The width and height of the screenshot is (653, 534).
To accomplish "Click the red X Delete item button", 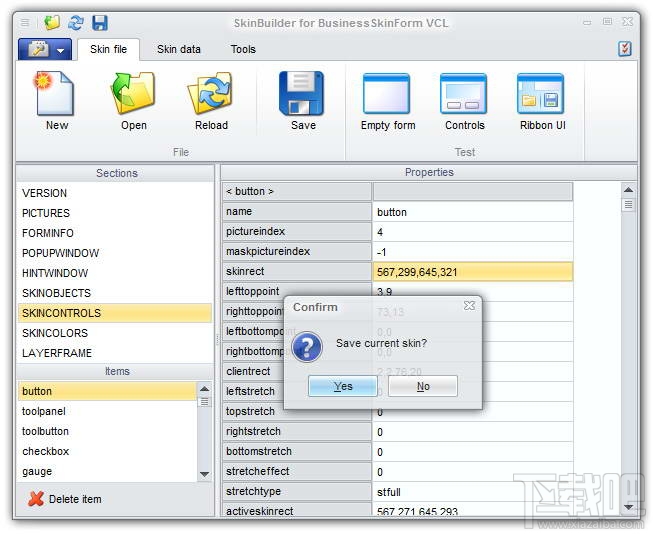I will click(65, 499).
